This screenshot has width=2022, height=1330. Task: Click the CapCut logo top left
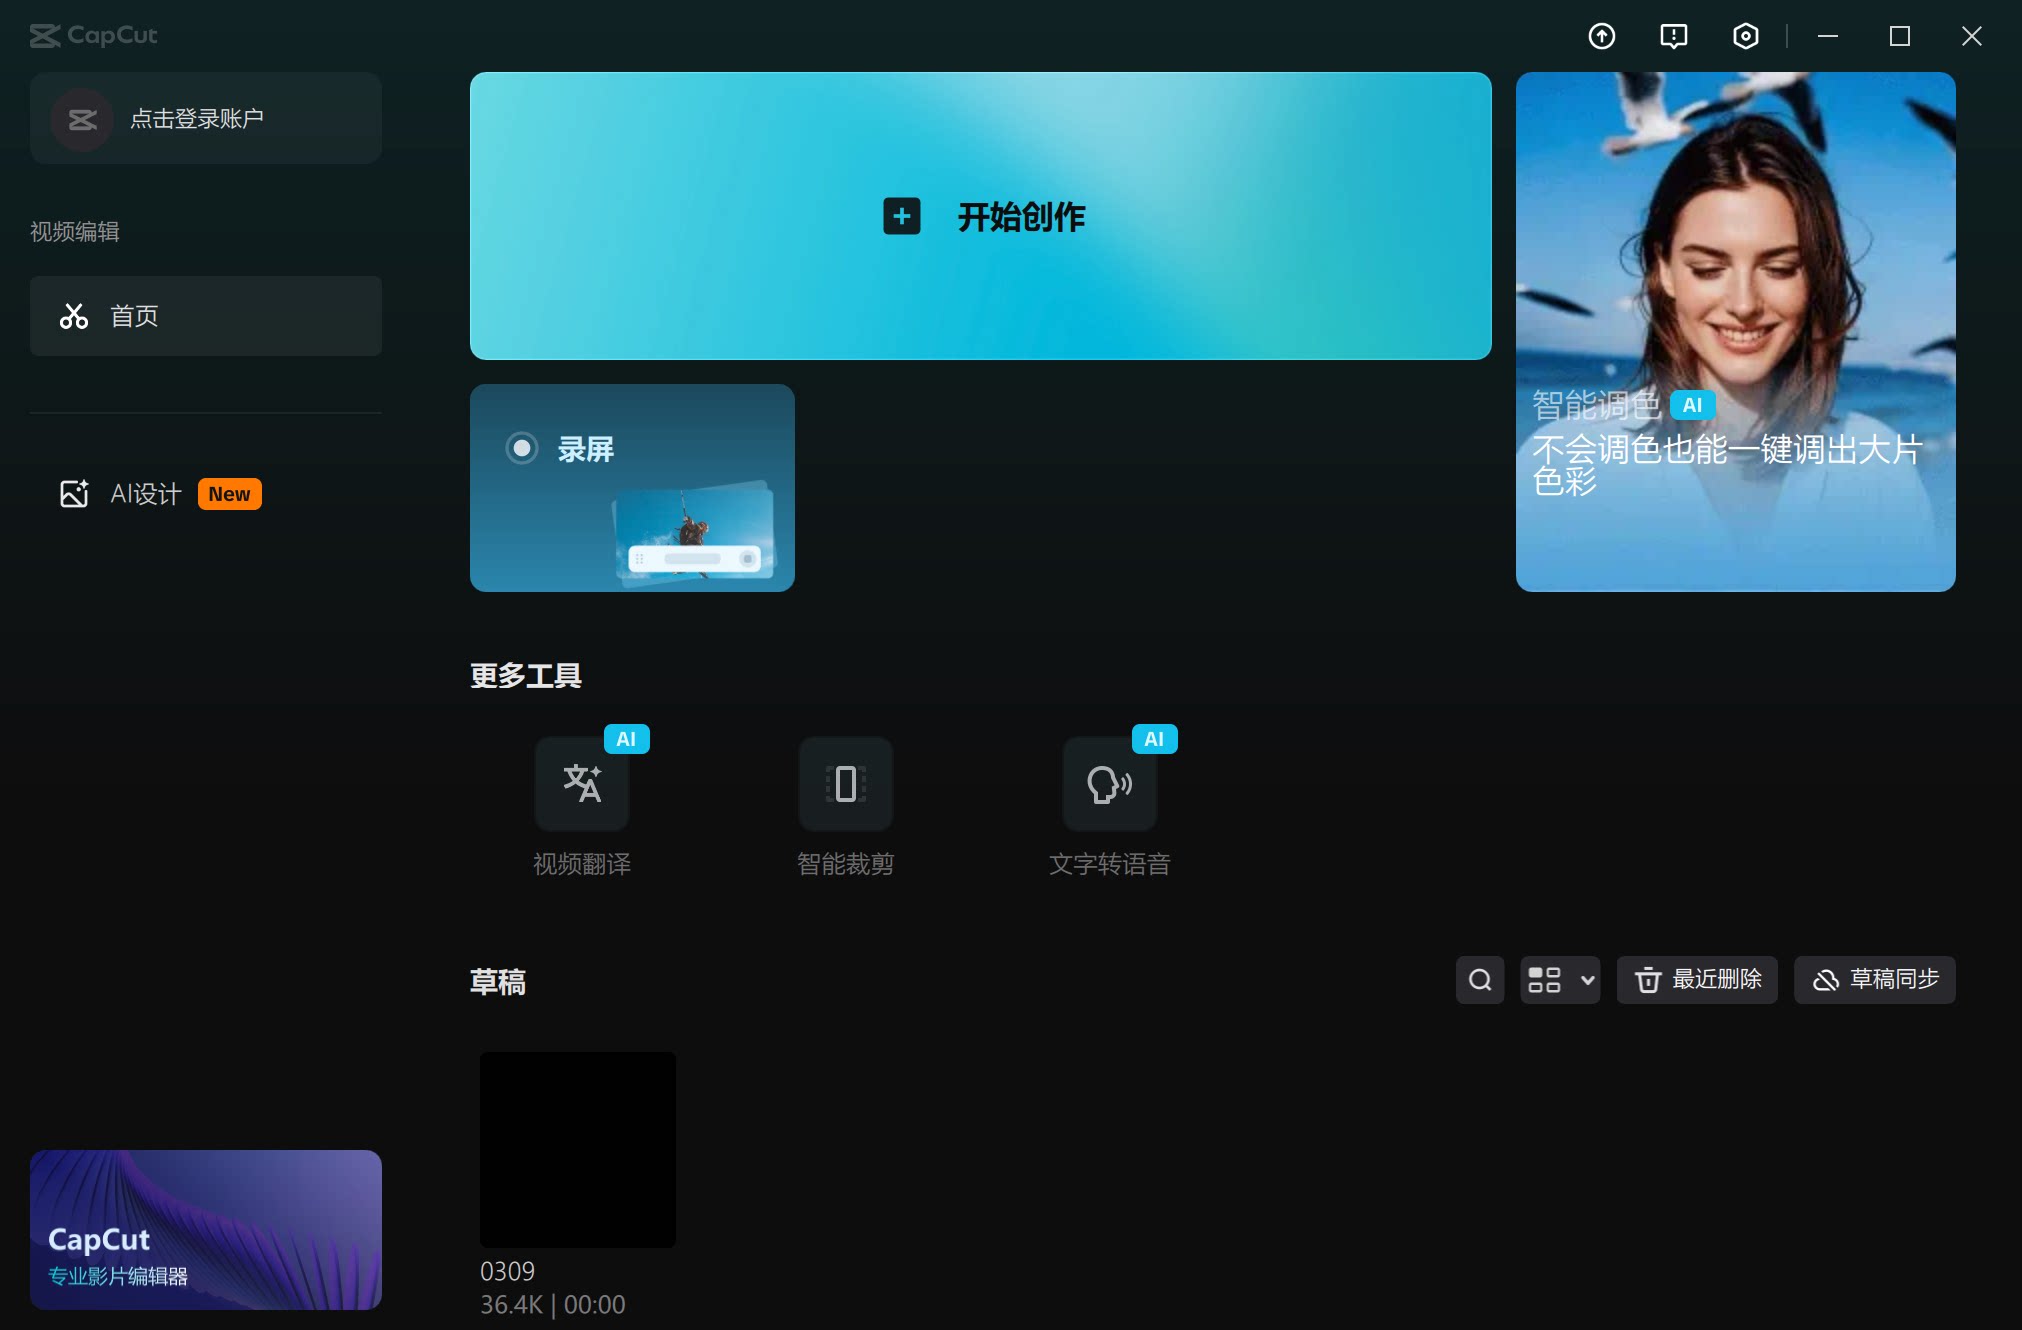pos(93,35)
